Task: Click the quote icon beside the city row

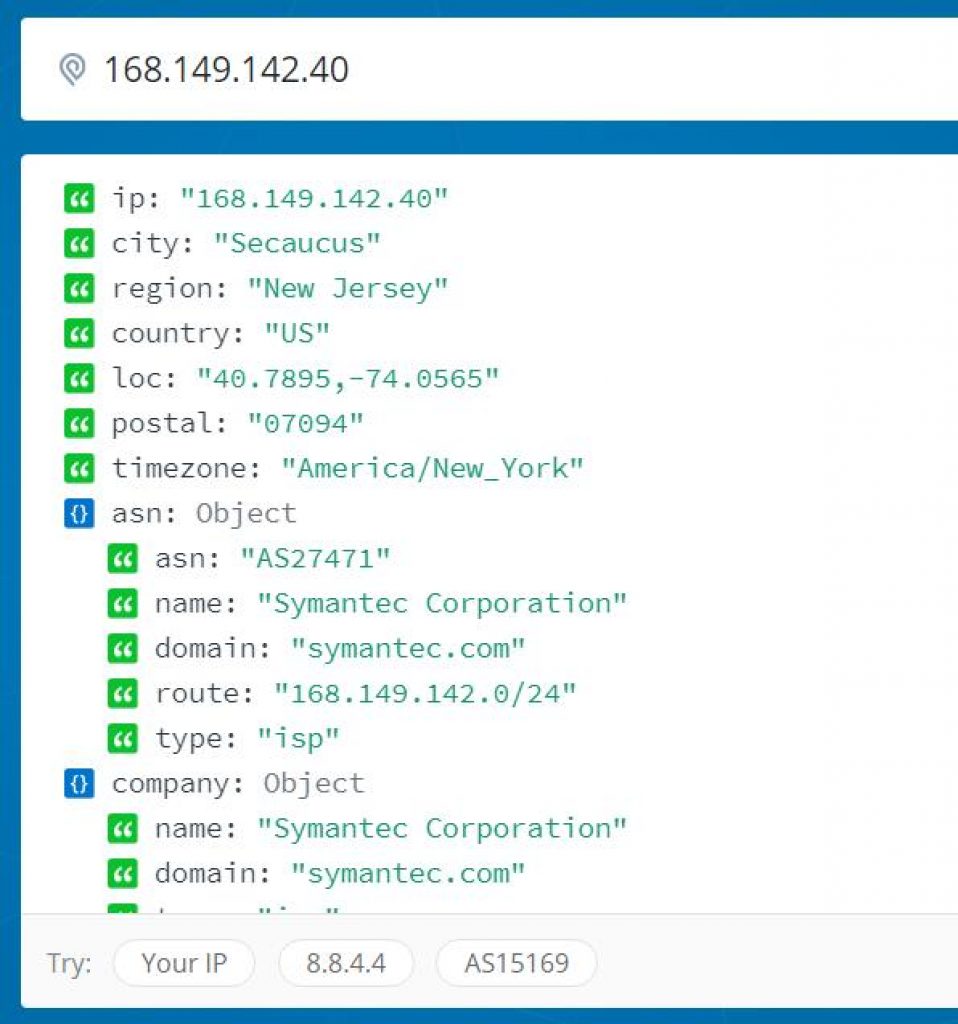Action: point(79,244)
